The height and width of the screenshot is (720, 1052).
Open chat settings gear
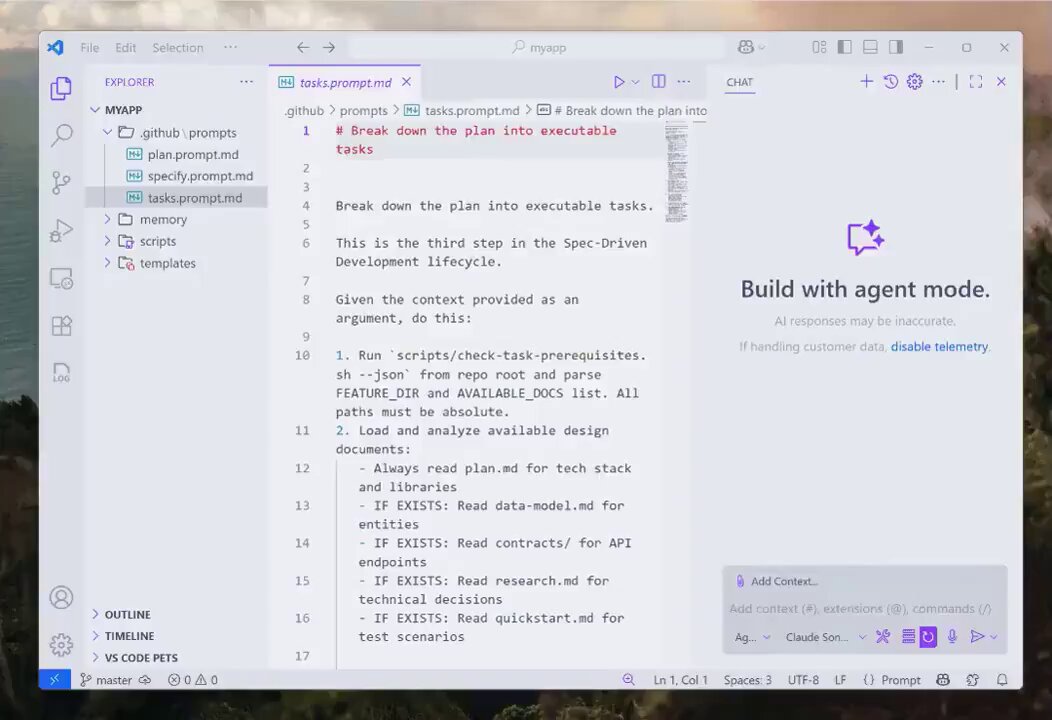click(x=914, y=82)
